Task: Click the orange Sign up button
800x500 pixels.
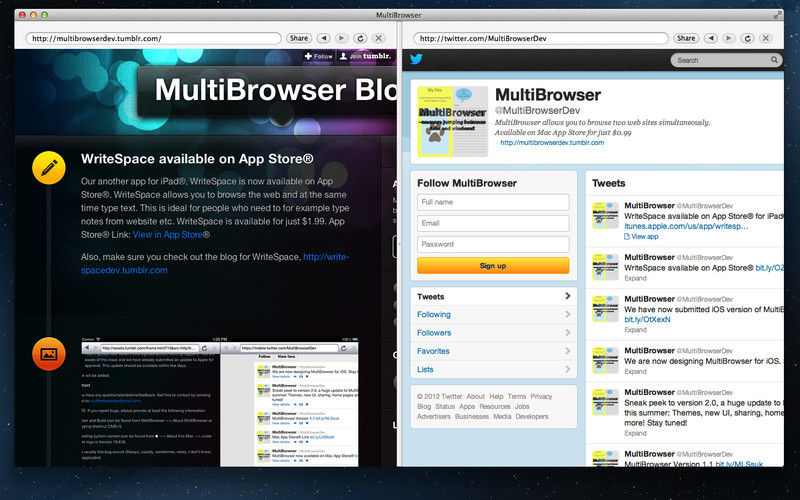Action: point(493,265)
